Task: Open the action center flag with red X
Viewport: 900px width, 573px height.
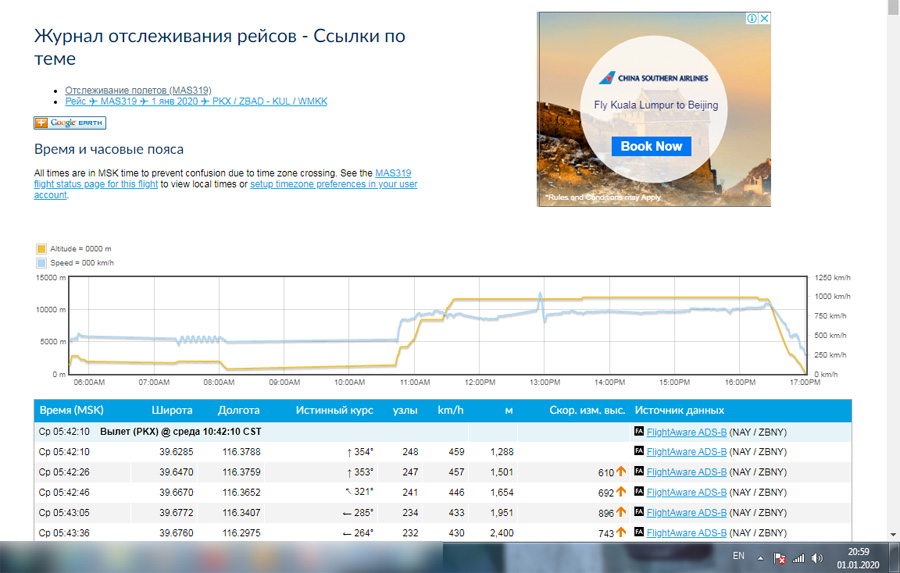Action: 779,557
